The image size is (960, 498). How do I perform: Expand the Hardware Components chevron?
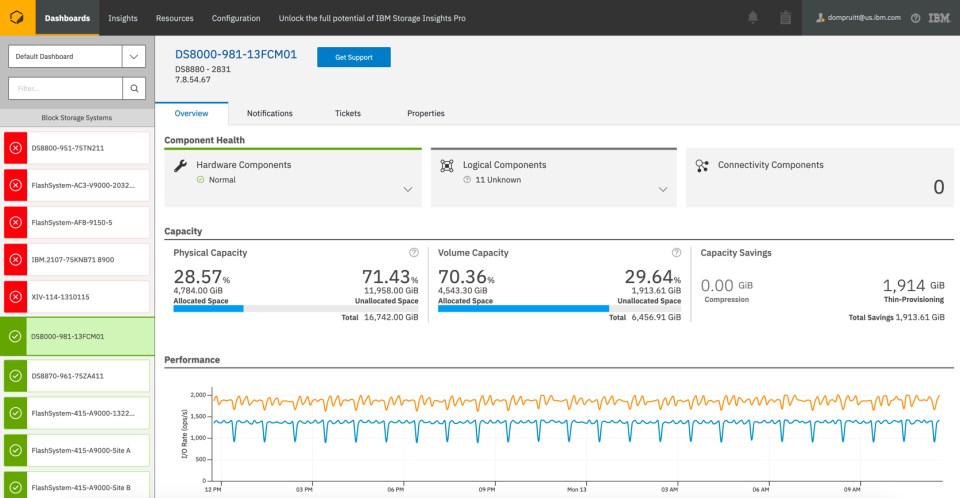click(408, 189)
